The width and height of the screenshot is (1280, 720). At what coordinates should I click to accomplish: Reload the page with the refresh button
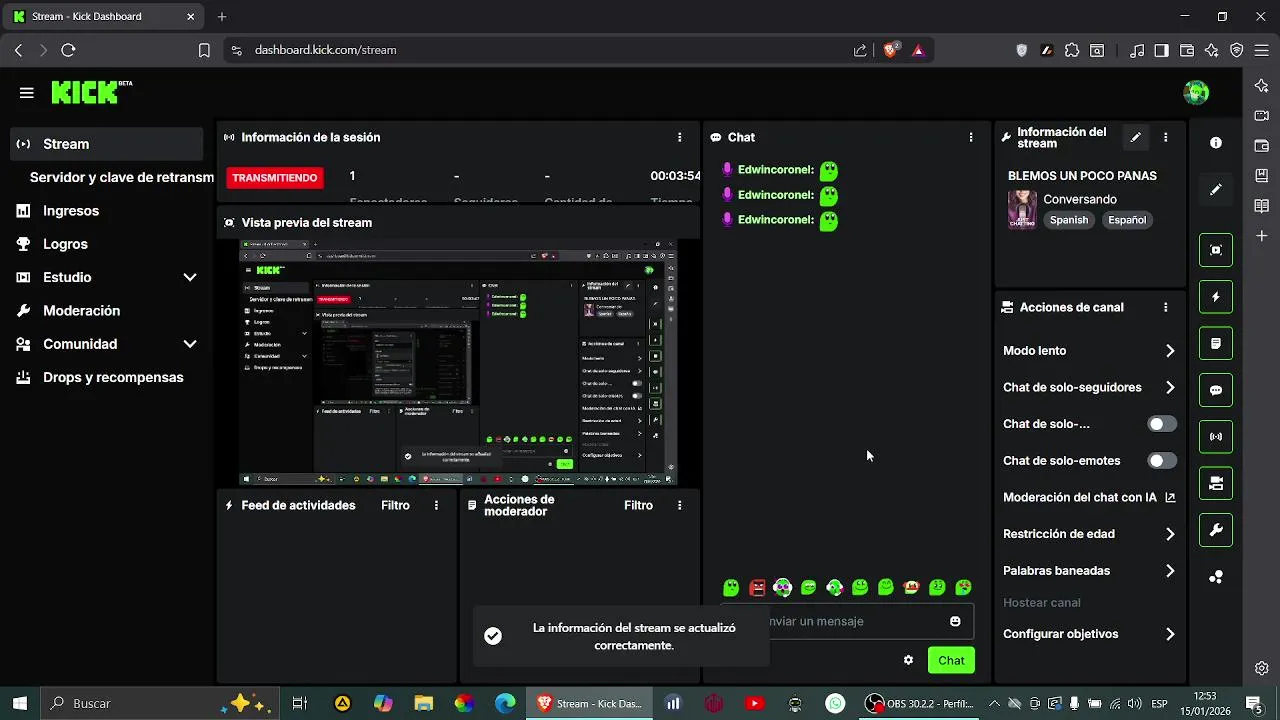point(68,50)
